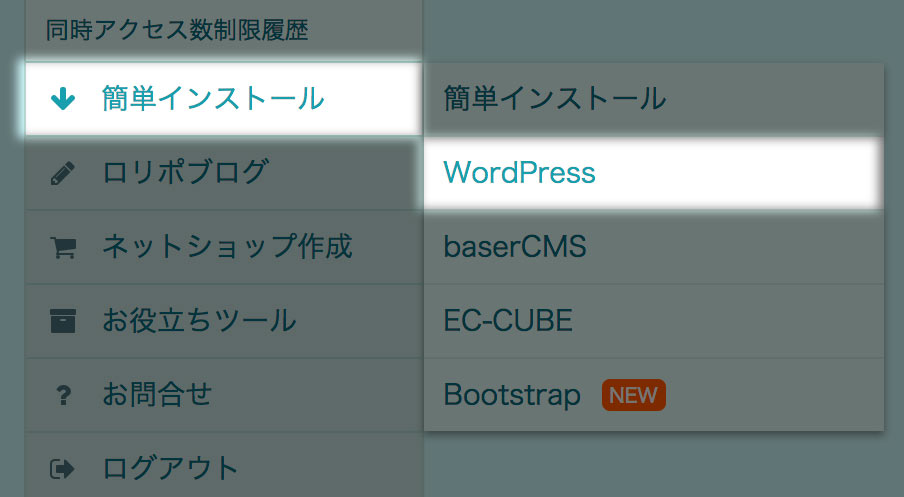The height and width of the screenshot is (497, 904).
Task: Select お問合せ from the sidebar
Action: 157,395
